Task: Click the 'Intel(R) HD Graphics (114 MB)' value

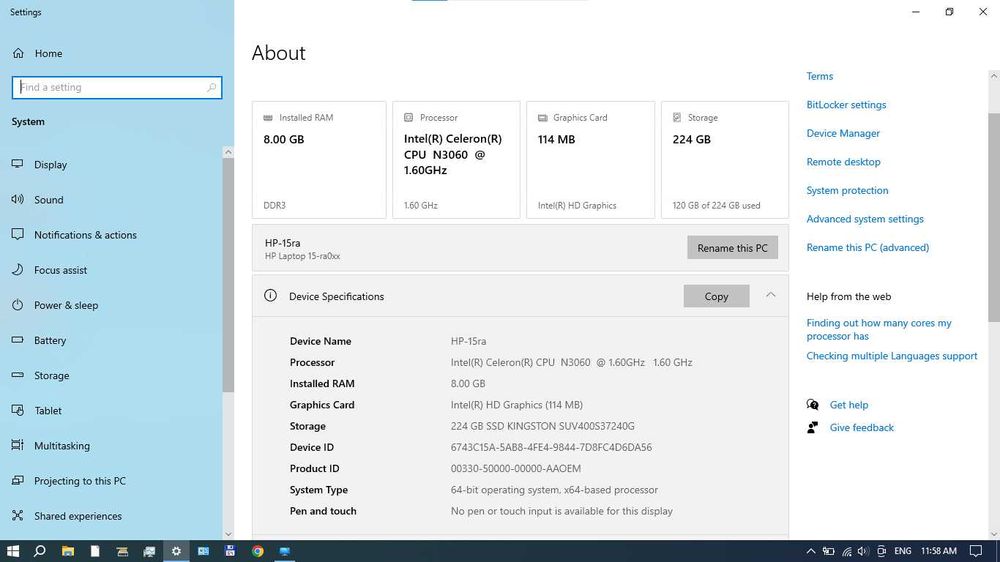Action: tap(517, 404)
